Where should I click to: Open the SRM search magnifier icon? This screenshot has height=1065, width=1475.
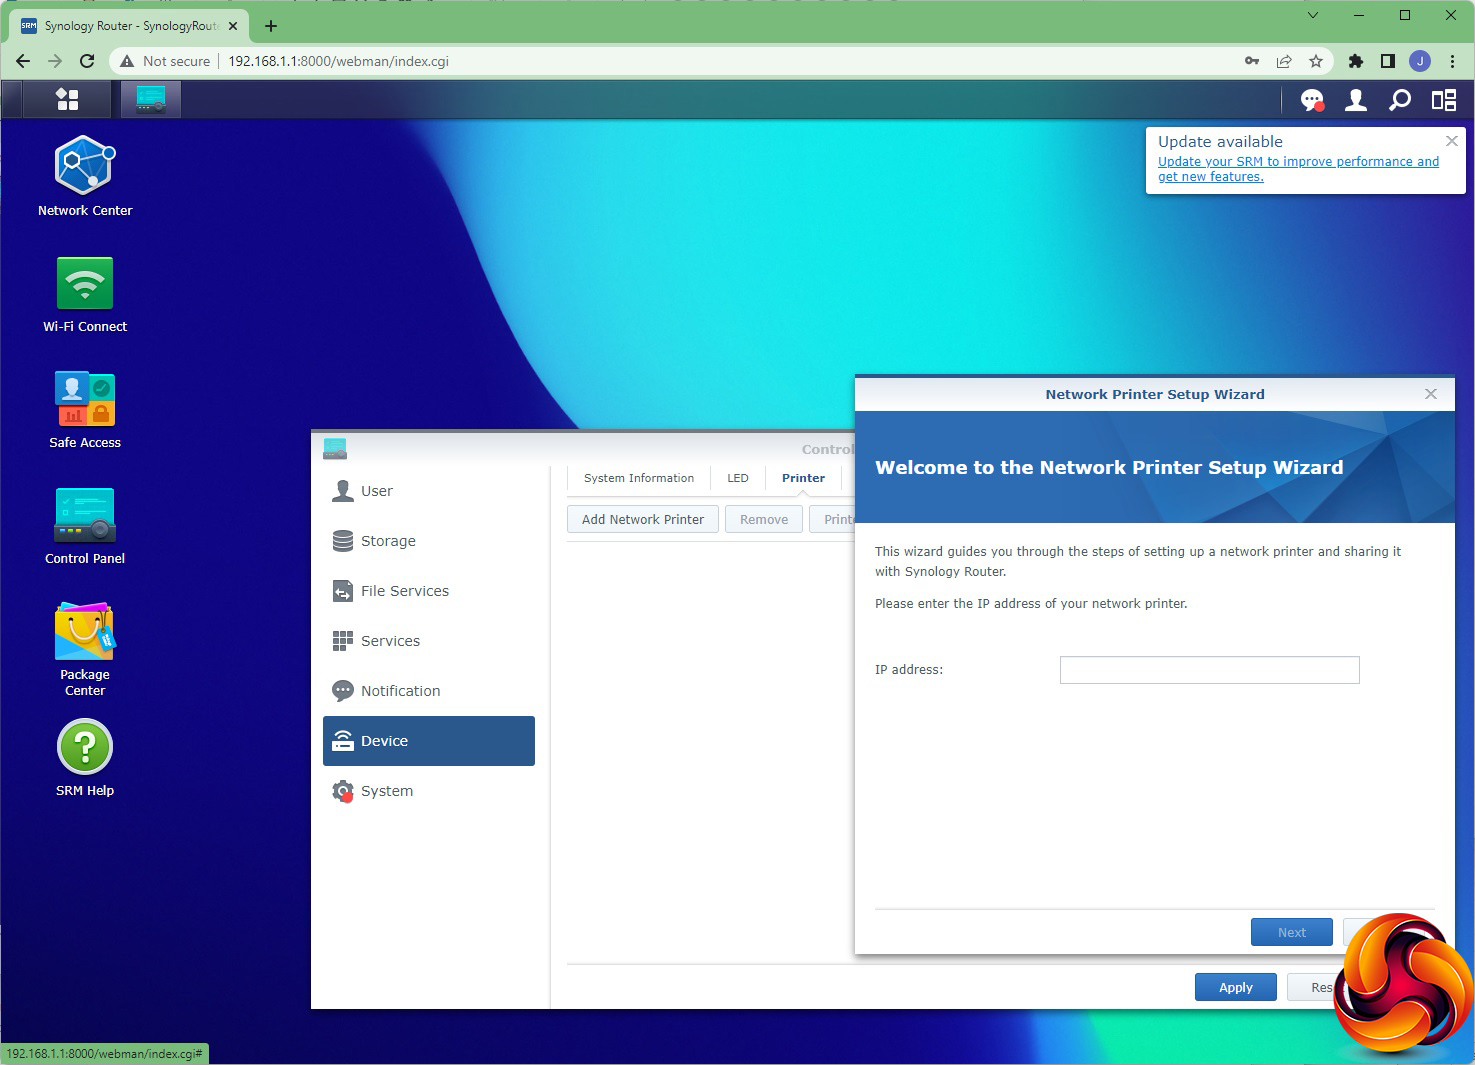(1400, 100)
